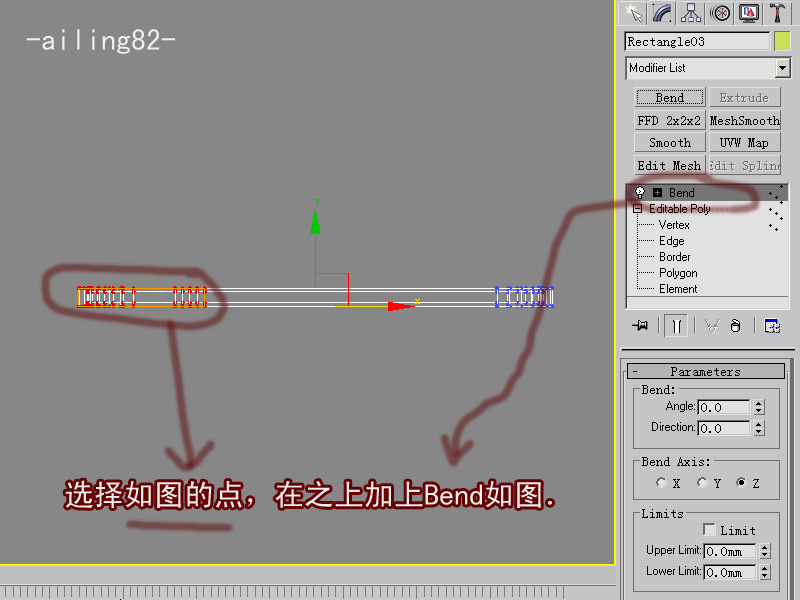Increase the Upper Limit spinner up arrow
Image resolution: width=800 pixels, height=600 pixels.
click(765, 548)
